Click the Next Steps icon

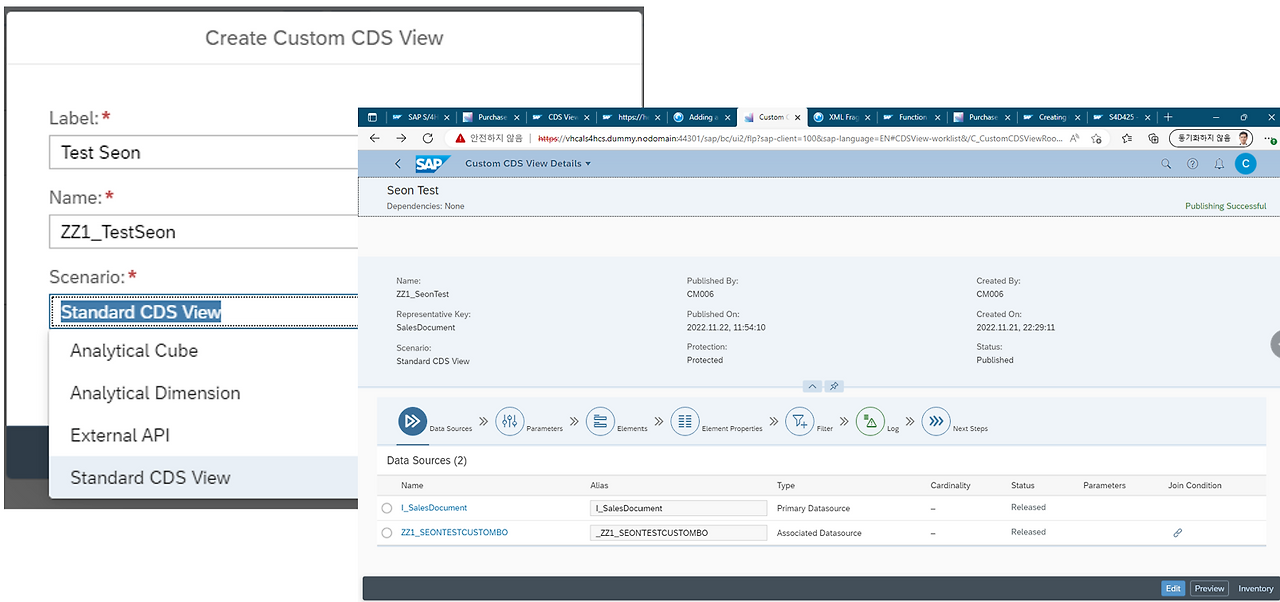coord(936,421)
